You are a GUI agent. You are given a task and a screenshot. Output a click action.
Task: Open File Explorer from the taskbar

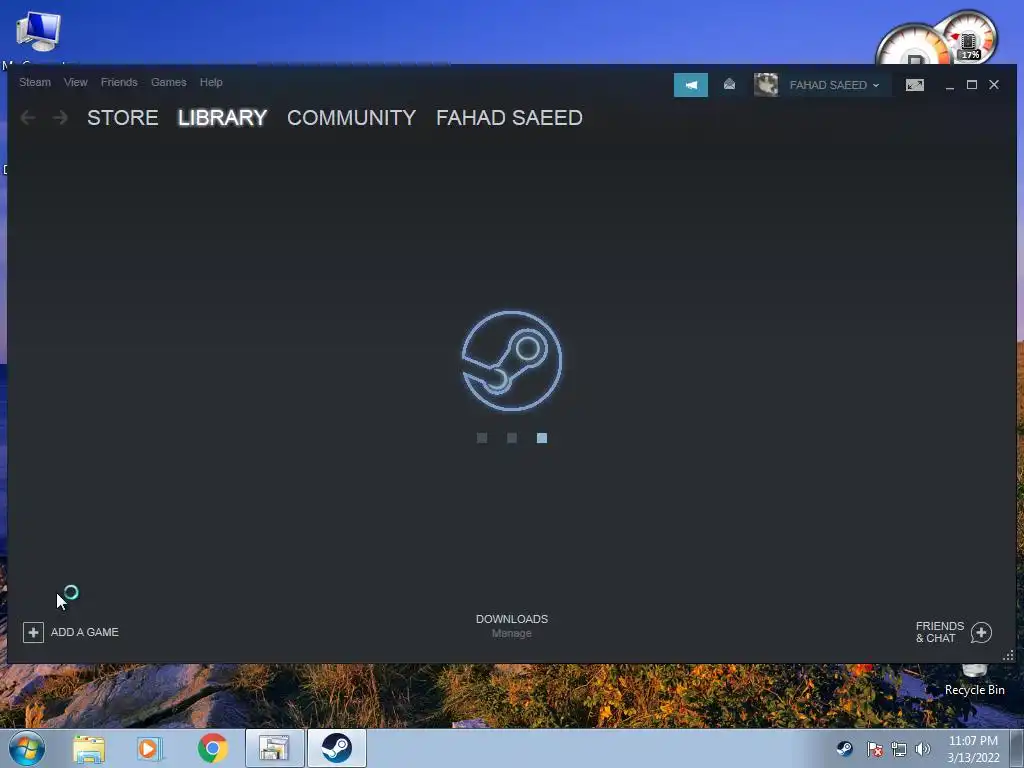pyautogui.click(x=89, y=749)
